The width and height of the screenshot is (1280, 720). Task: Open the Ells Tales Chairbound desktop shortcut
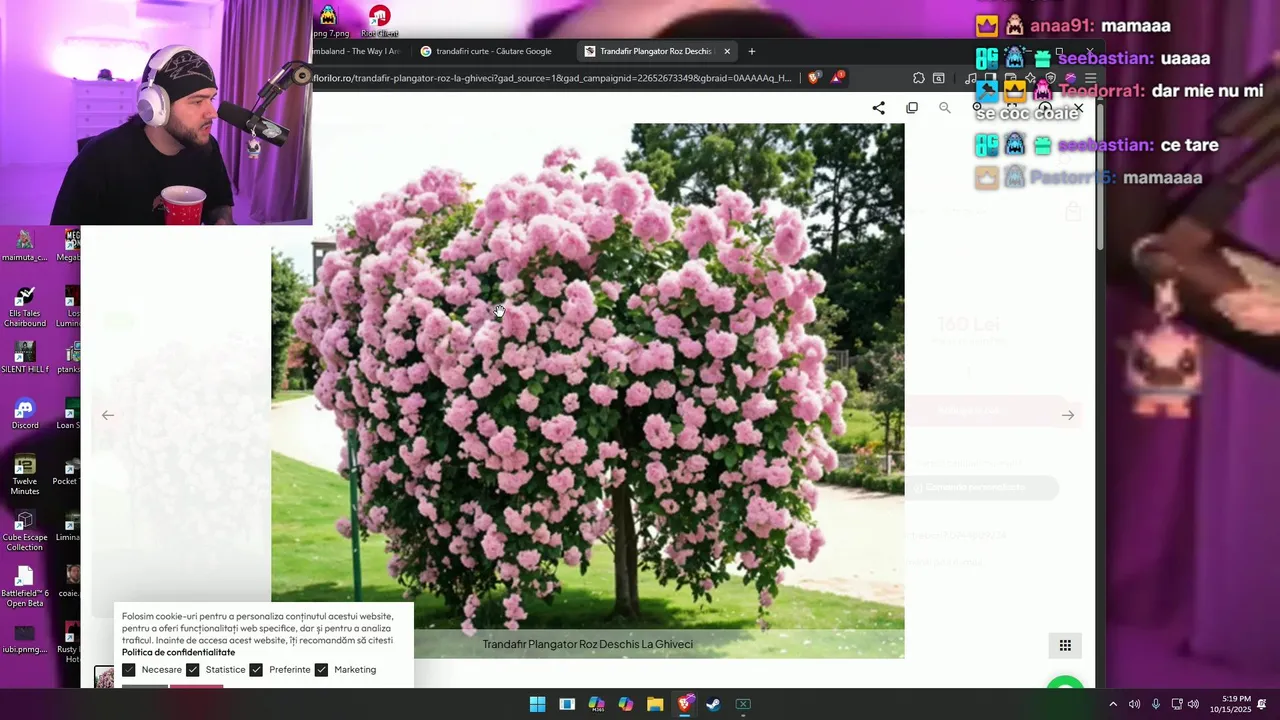click(x=25, y=306)
